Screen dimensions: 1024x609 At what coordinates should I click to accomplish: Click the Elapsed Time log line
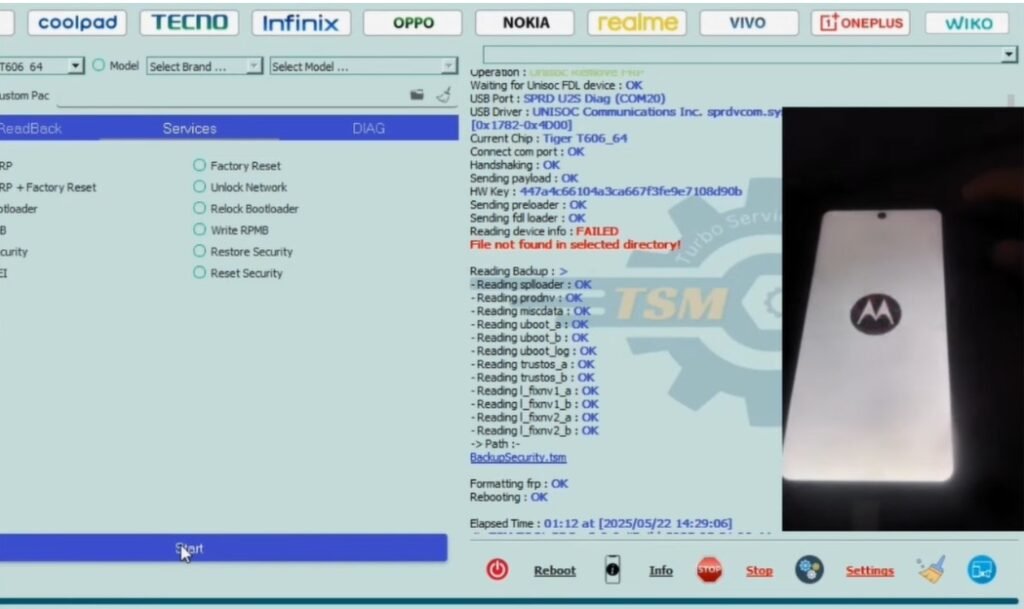pos(601,523)
